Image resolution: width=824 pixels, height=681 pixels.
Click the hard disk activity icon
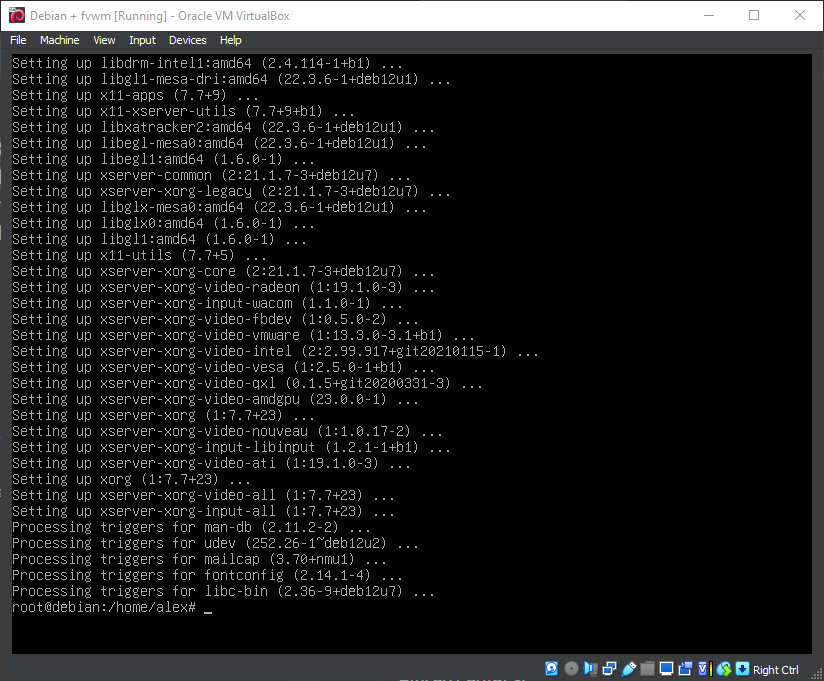pos(552,668)
